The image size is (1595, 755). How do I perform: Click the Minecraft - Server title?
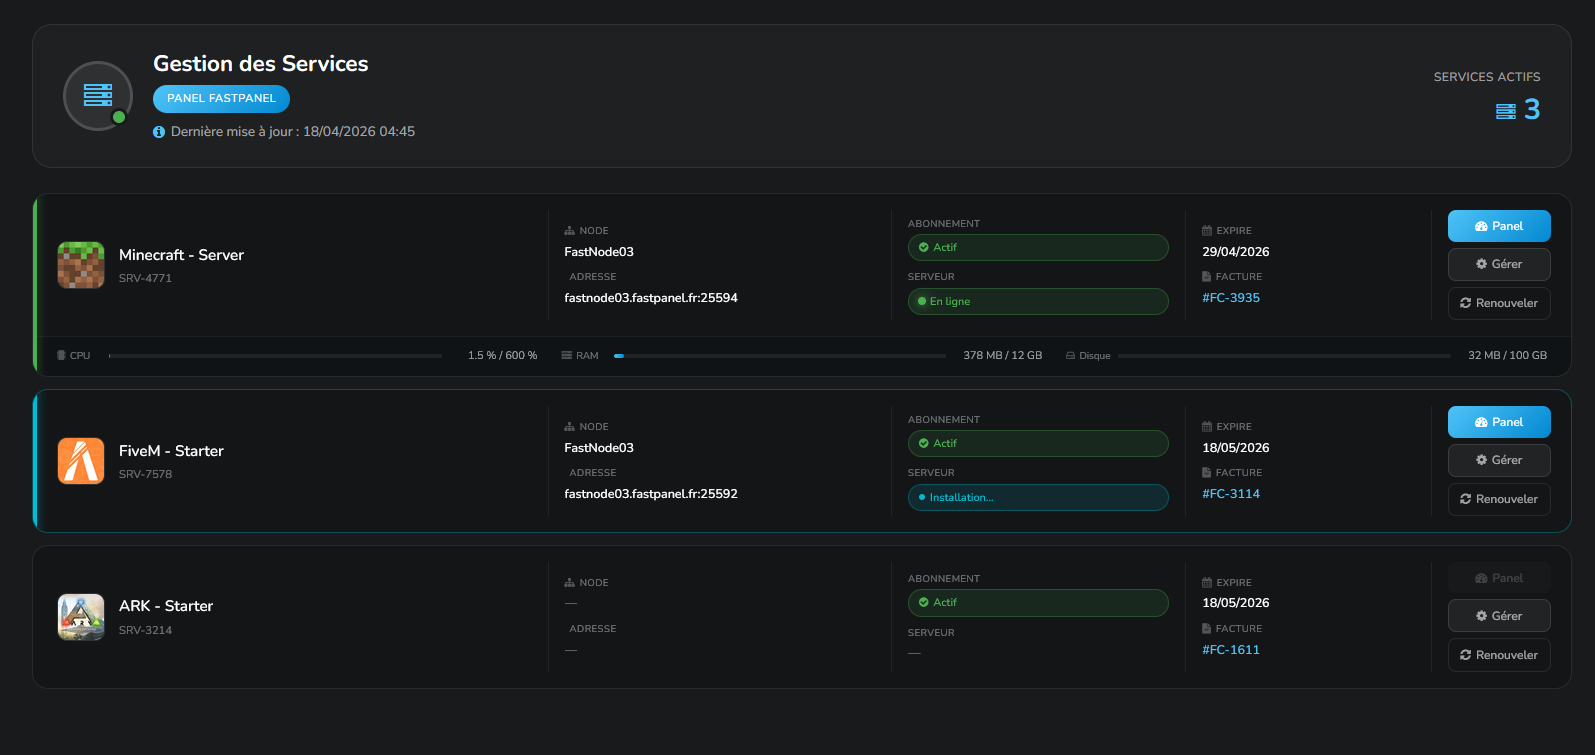pos(181,255)
